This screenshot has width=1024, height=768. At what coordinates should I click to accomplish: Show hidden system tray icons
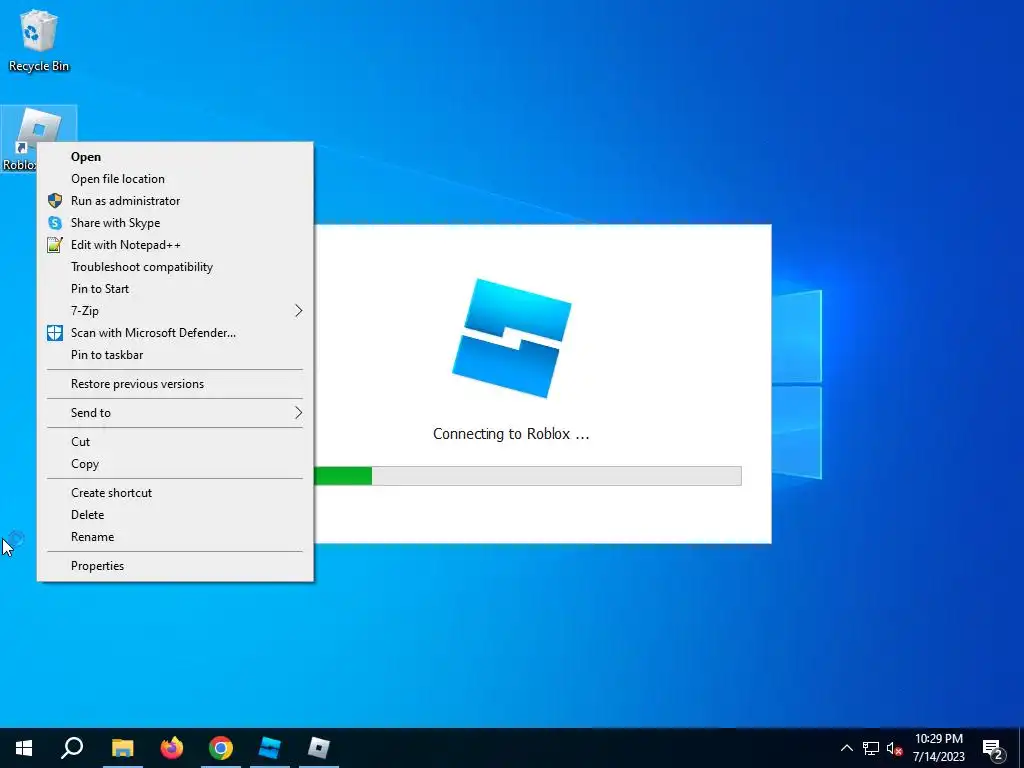846,748
